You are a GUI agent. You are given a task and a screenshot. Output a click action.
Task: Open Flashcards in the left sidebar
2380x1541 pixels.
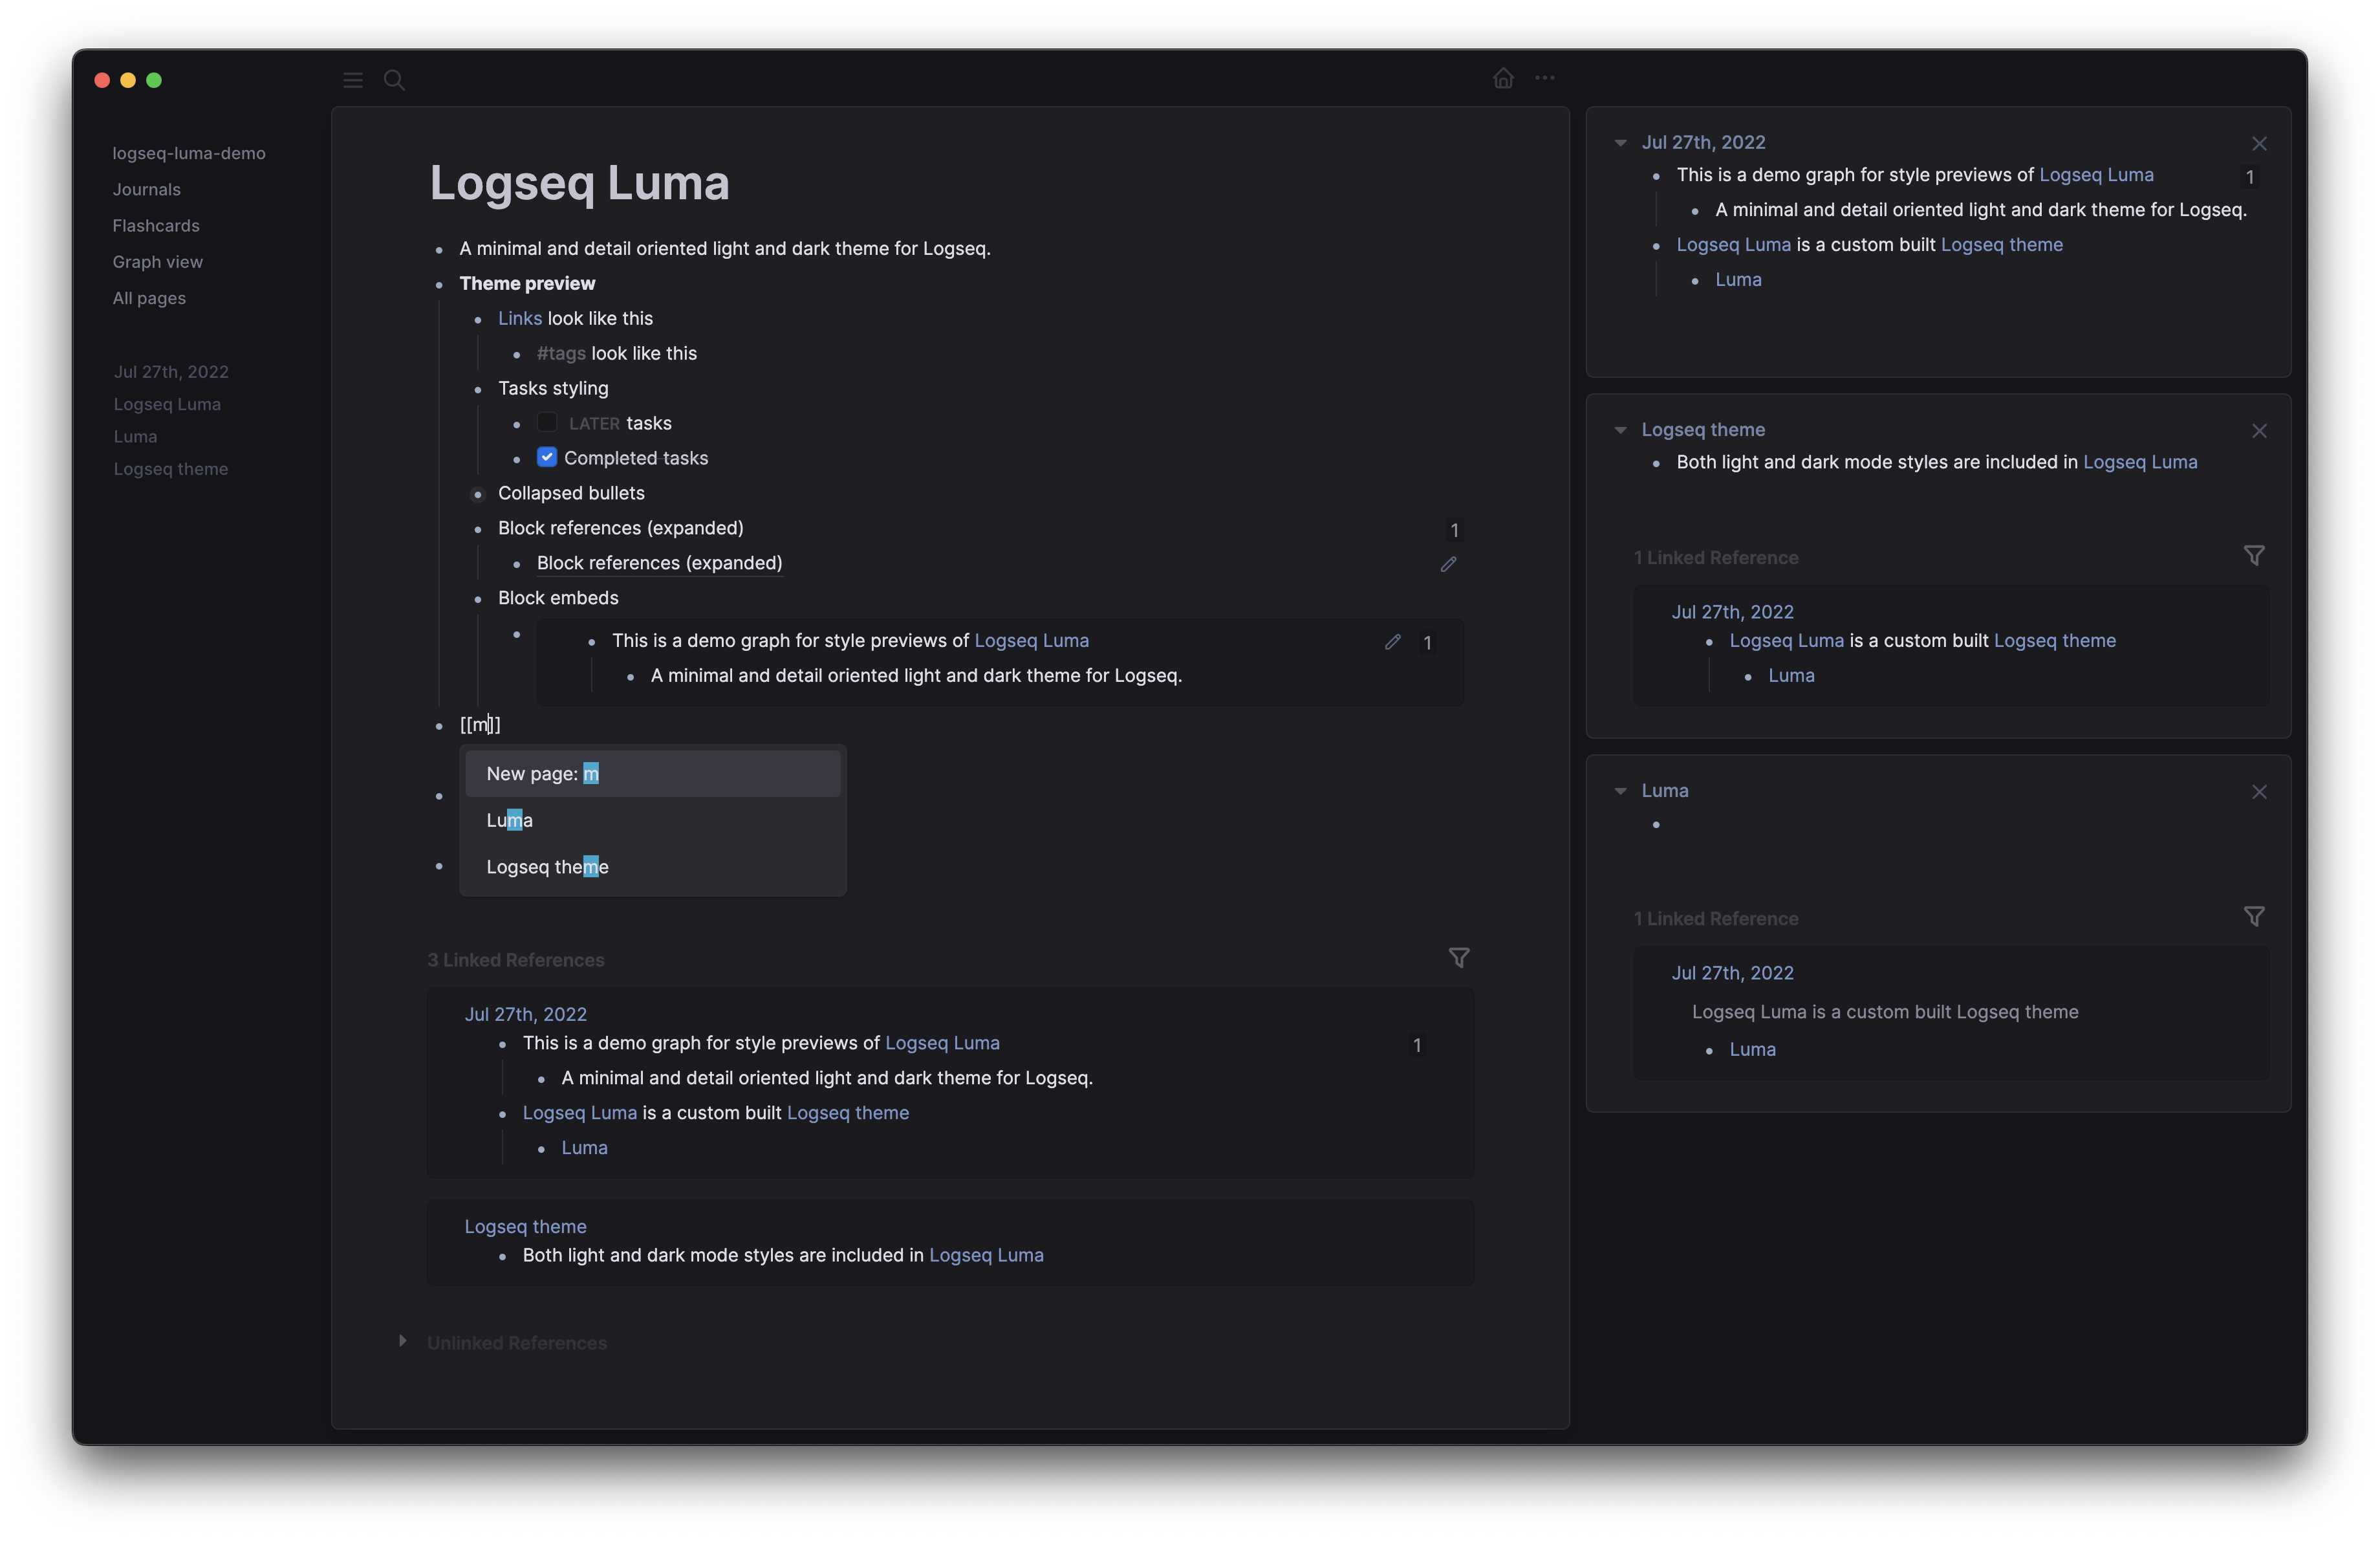tap(156, 225)
